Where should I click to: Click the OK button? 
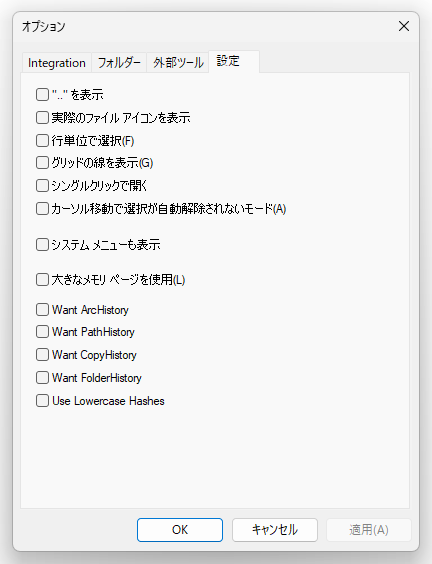[180, 530]
